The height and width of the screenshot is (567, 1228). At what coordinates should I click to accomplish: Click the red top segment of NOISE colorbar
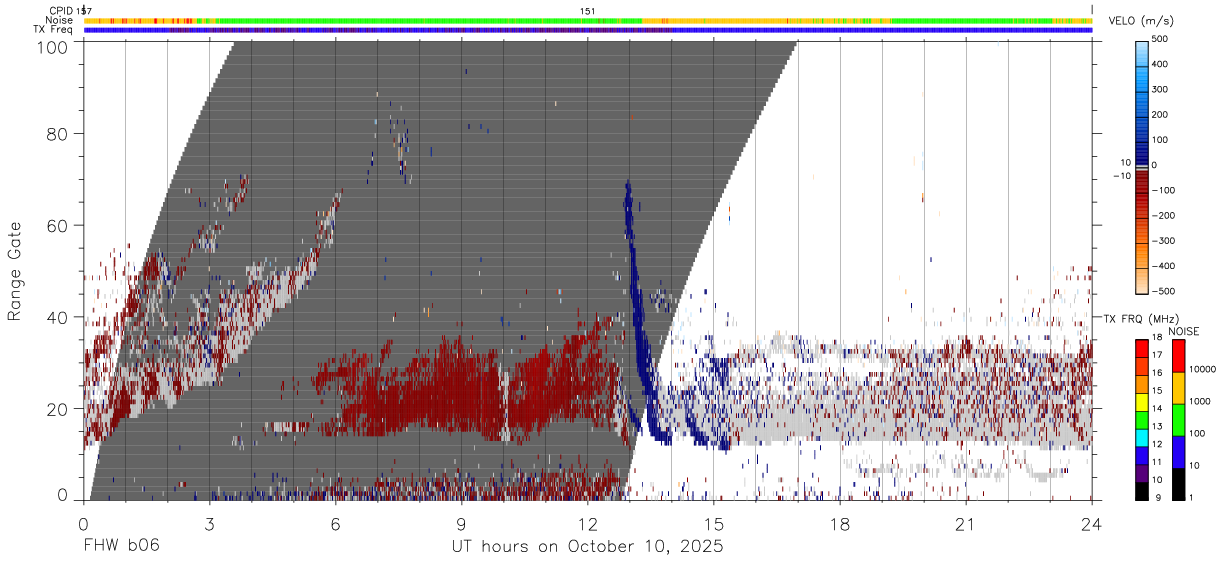1178,356
